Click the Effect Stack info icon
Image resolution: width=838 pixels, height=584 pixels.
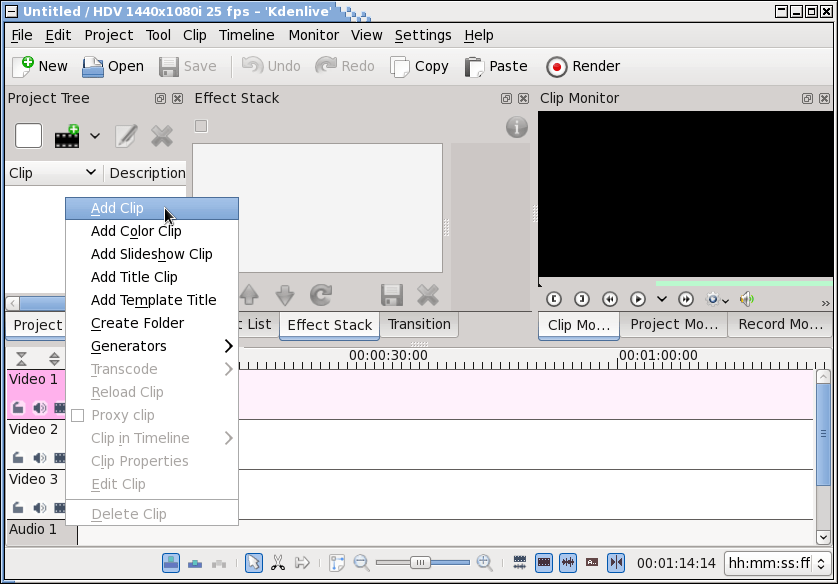pyautogui.click(x=516, y=127)
